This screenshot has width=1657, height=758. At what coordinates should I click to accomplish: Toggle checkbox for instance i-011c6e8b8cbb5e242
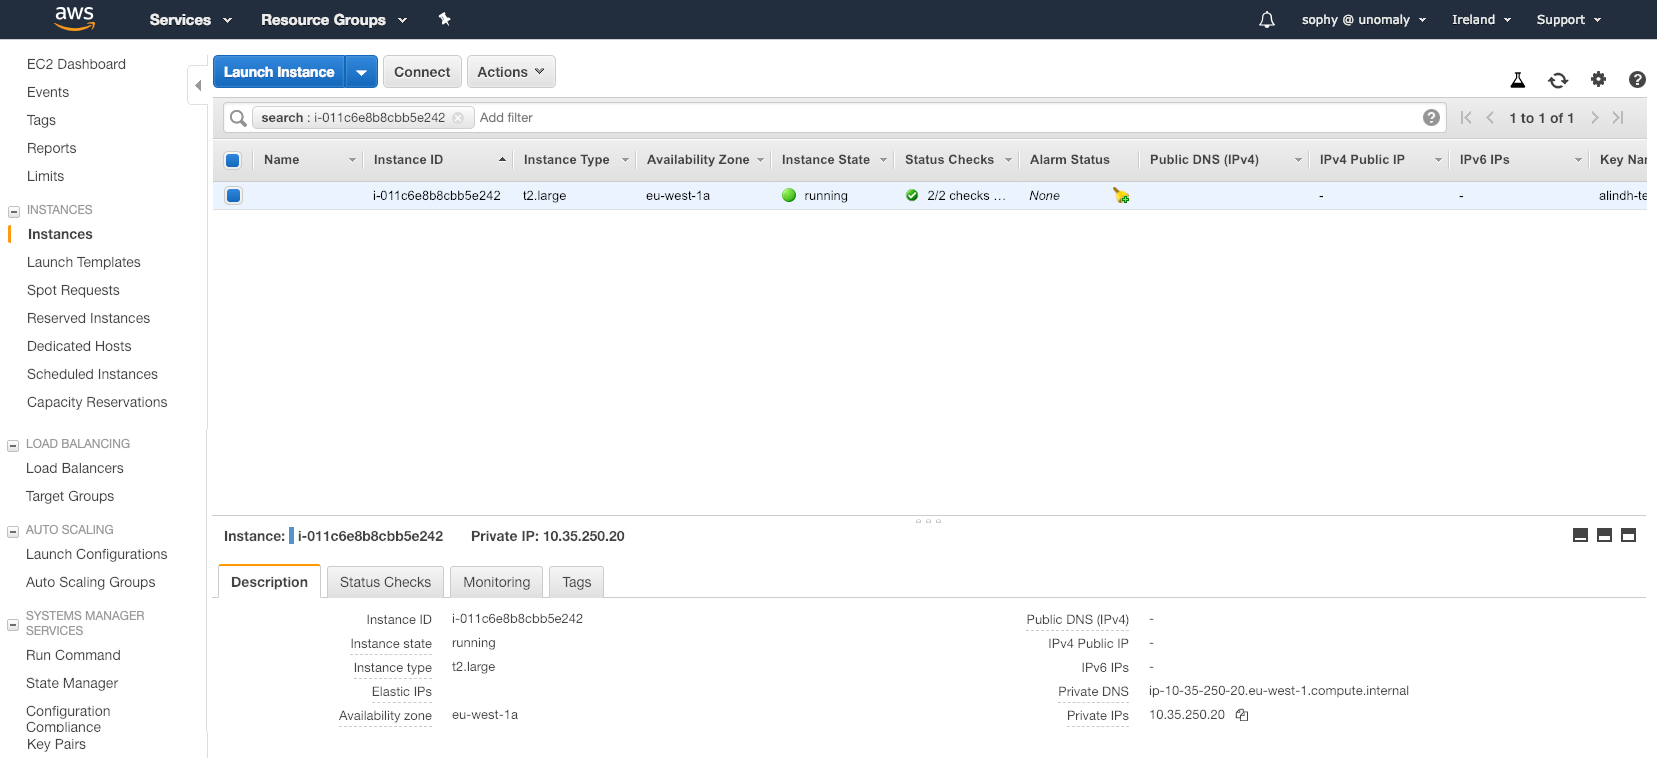(233, 196)
